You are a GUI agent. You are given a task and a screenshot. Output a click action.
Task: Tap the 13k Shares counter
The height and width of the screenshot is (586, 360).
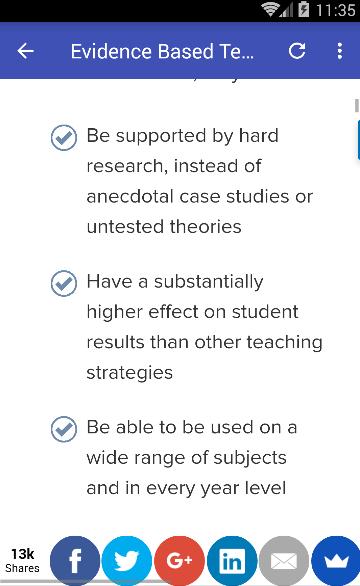click(22, 561)
